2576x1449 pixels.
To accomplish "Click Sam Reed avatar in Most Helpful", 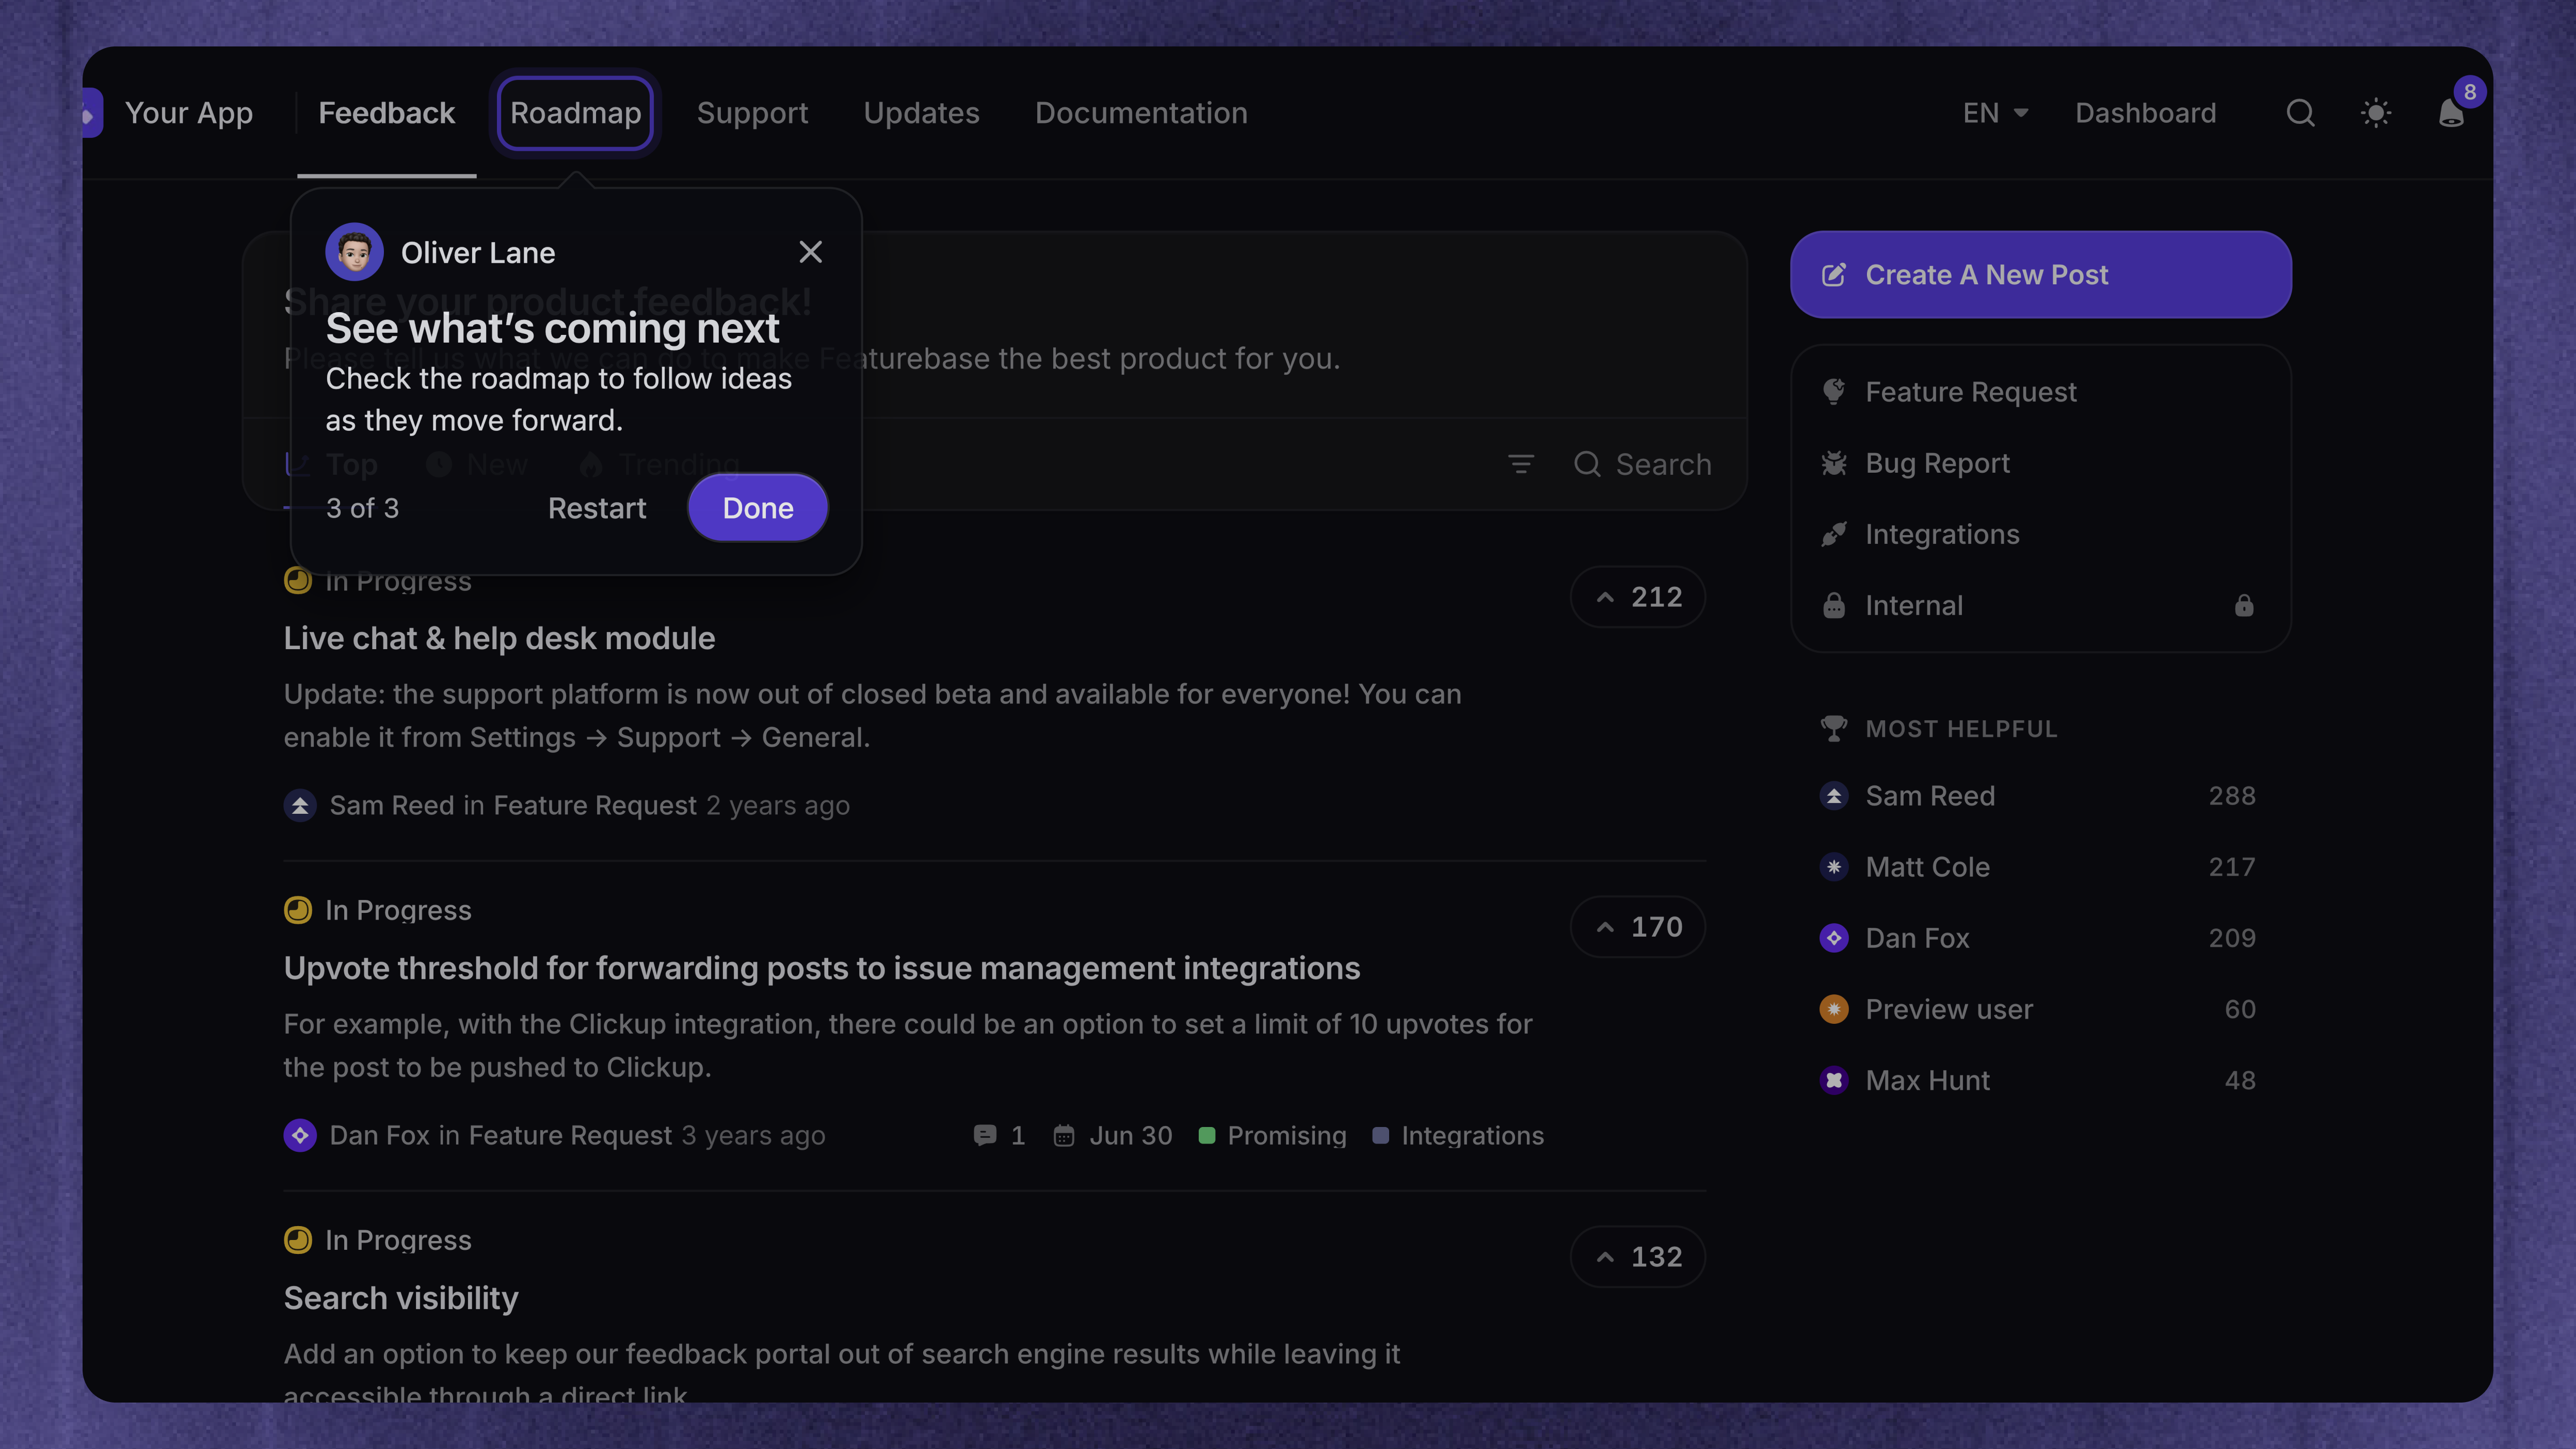I will [1833, 796].
